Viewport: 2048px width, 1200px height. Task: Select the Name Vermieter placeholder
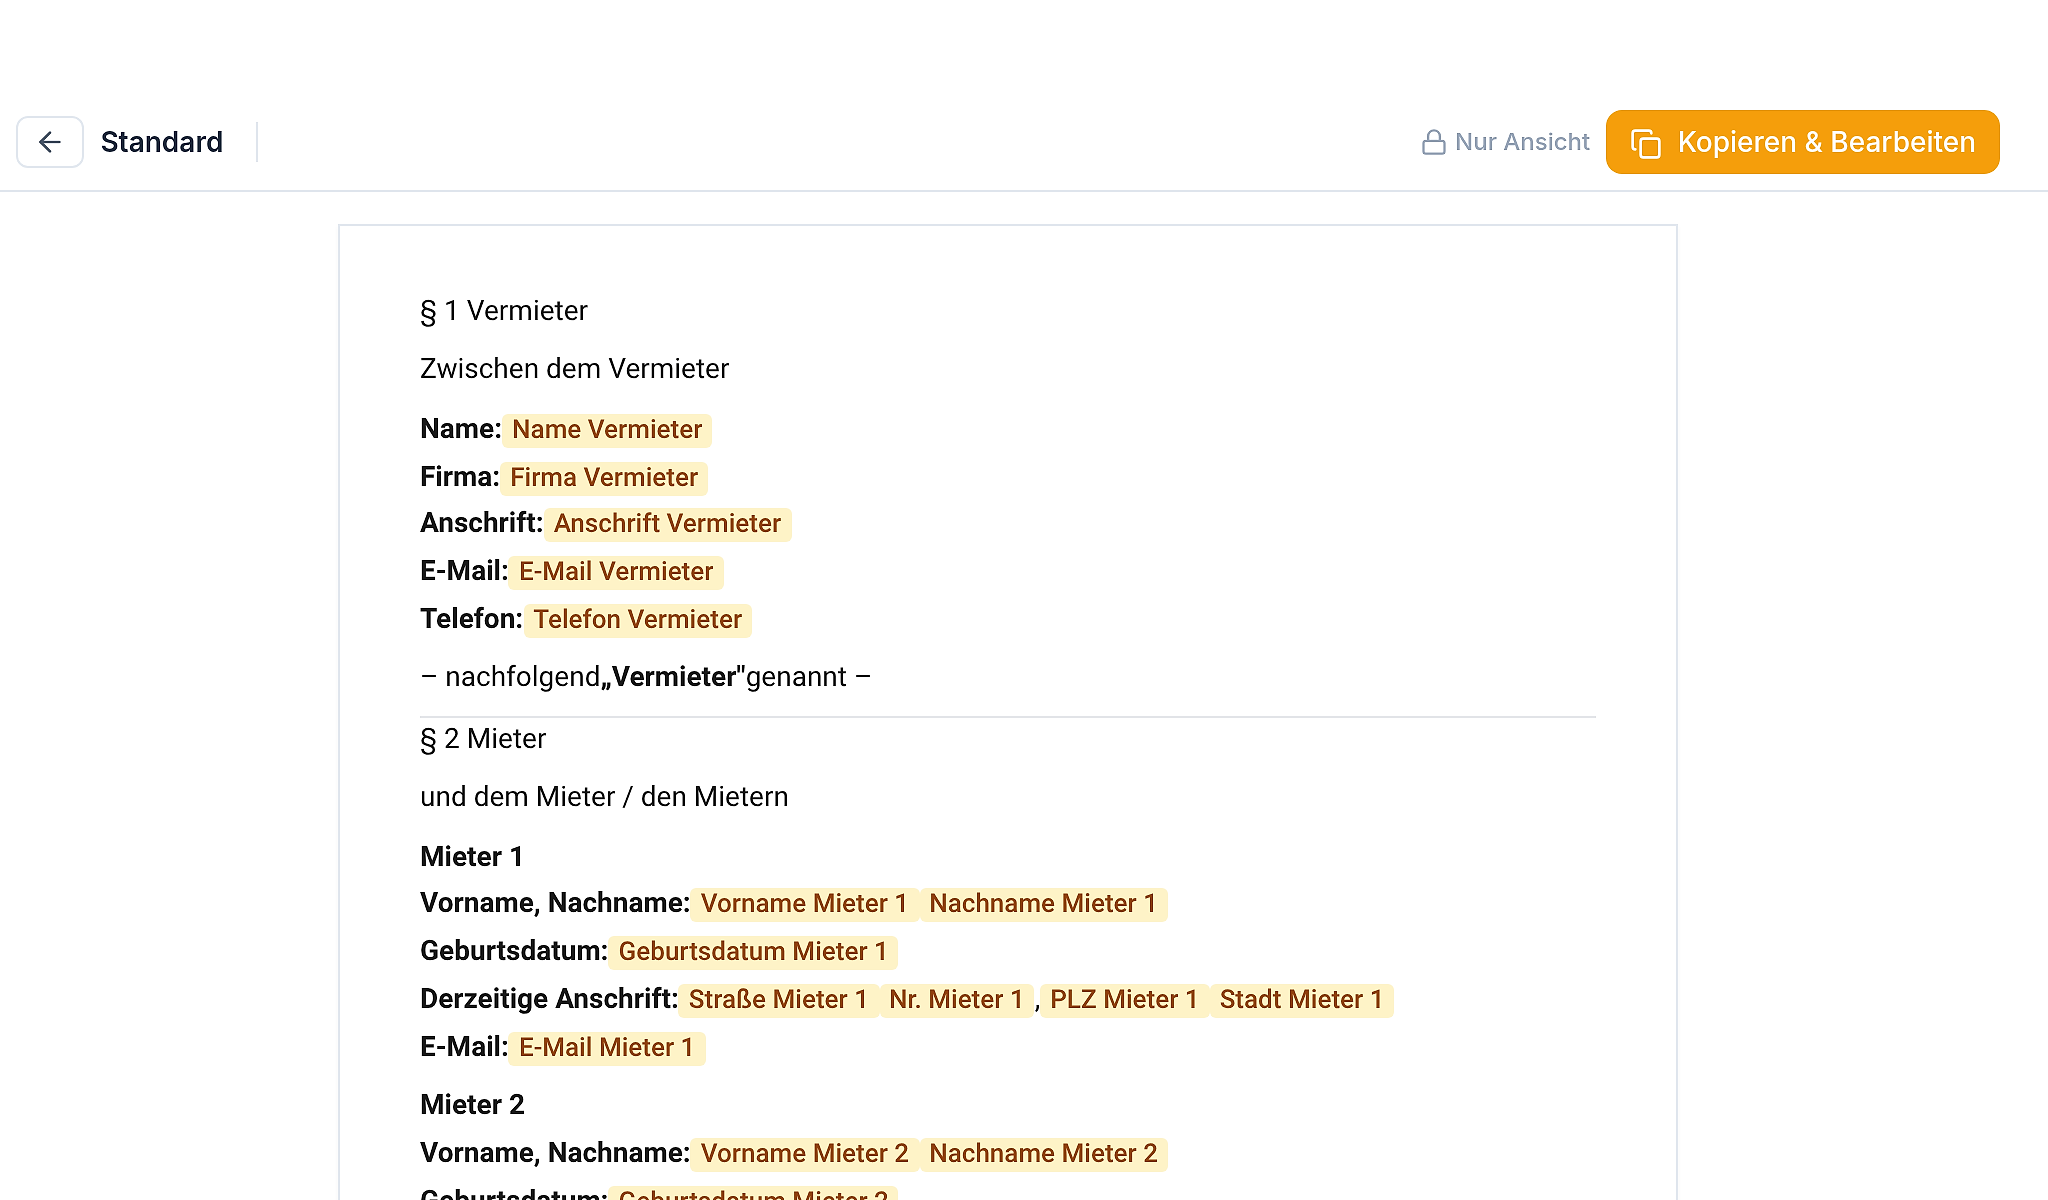point(607,430)
